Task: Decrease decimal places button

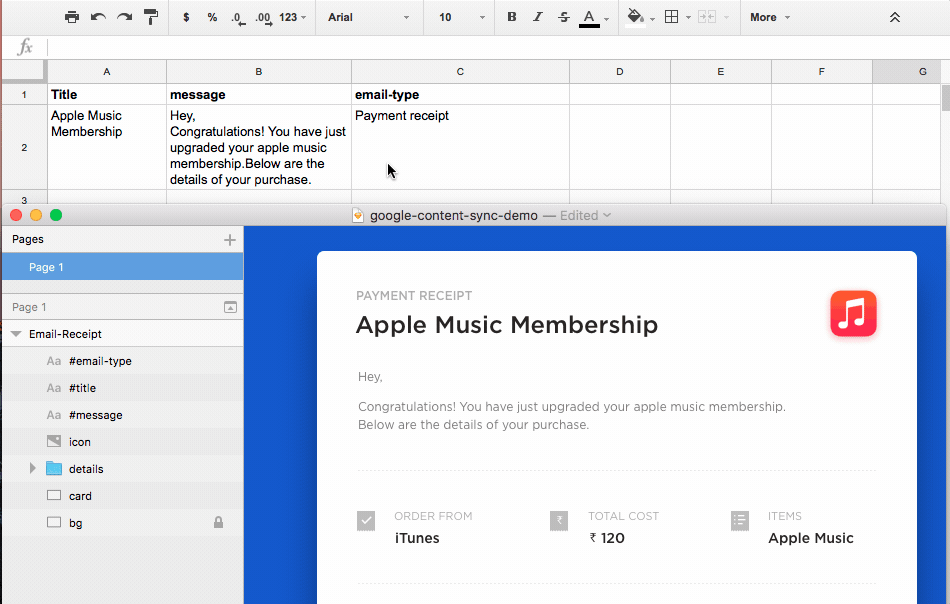Action: 238,18
